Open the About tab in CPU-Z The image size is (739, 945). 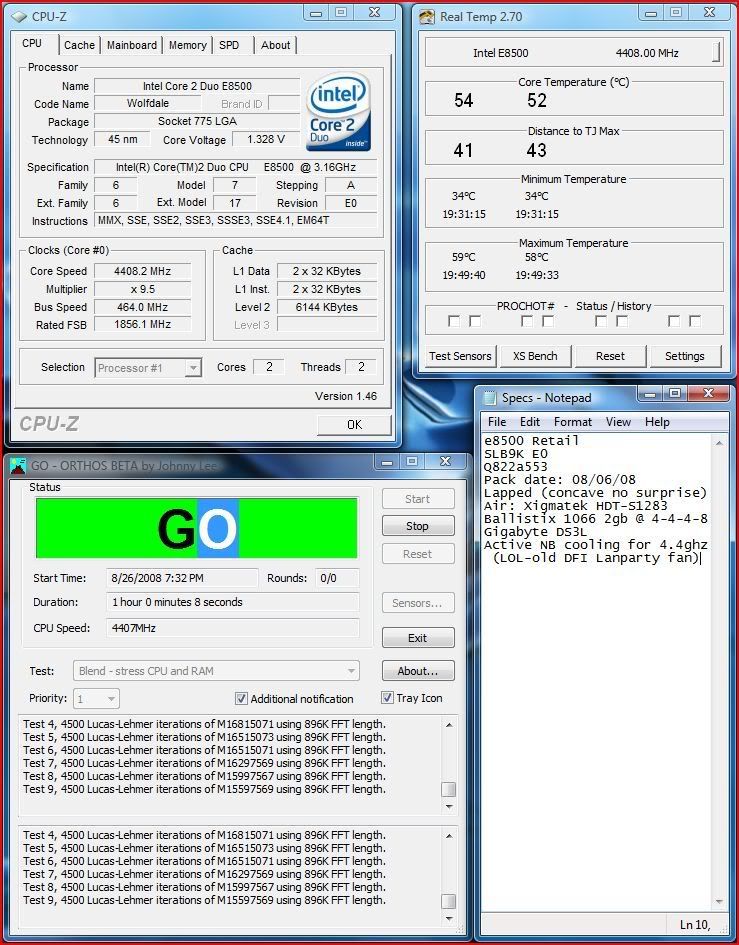(275, 45)
